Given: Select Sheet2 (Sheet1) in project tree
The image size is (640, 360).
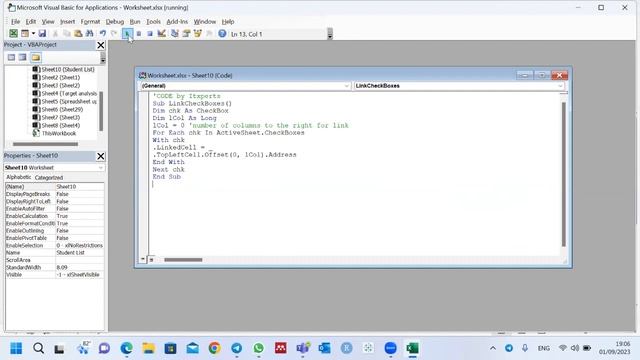Looking at the screenshot, I should (x=60, y=78).
